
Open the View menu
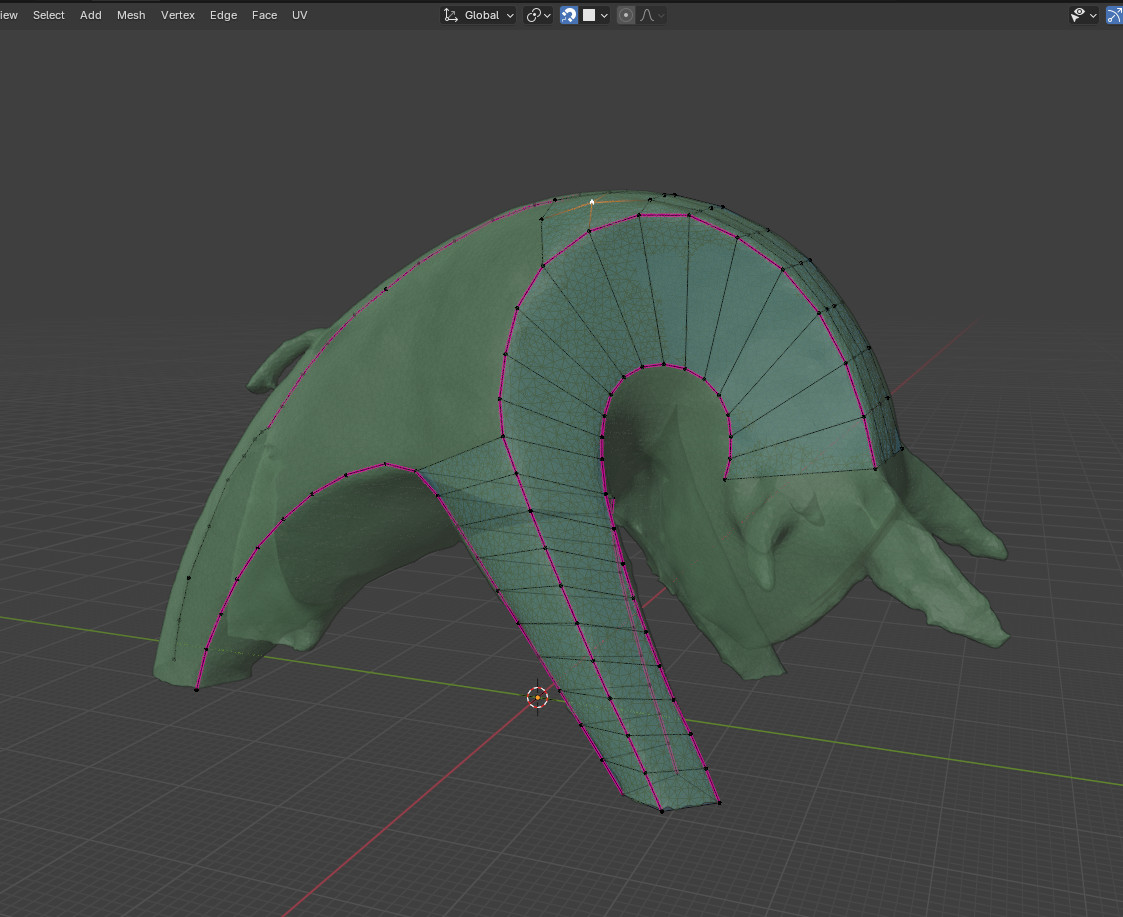point(9,15)
